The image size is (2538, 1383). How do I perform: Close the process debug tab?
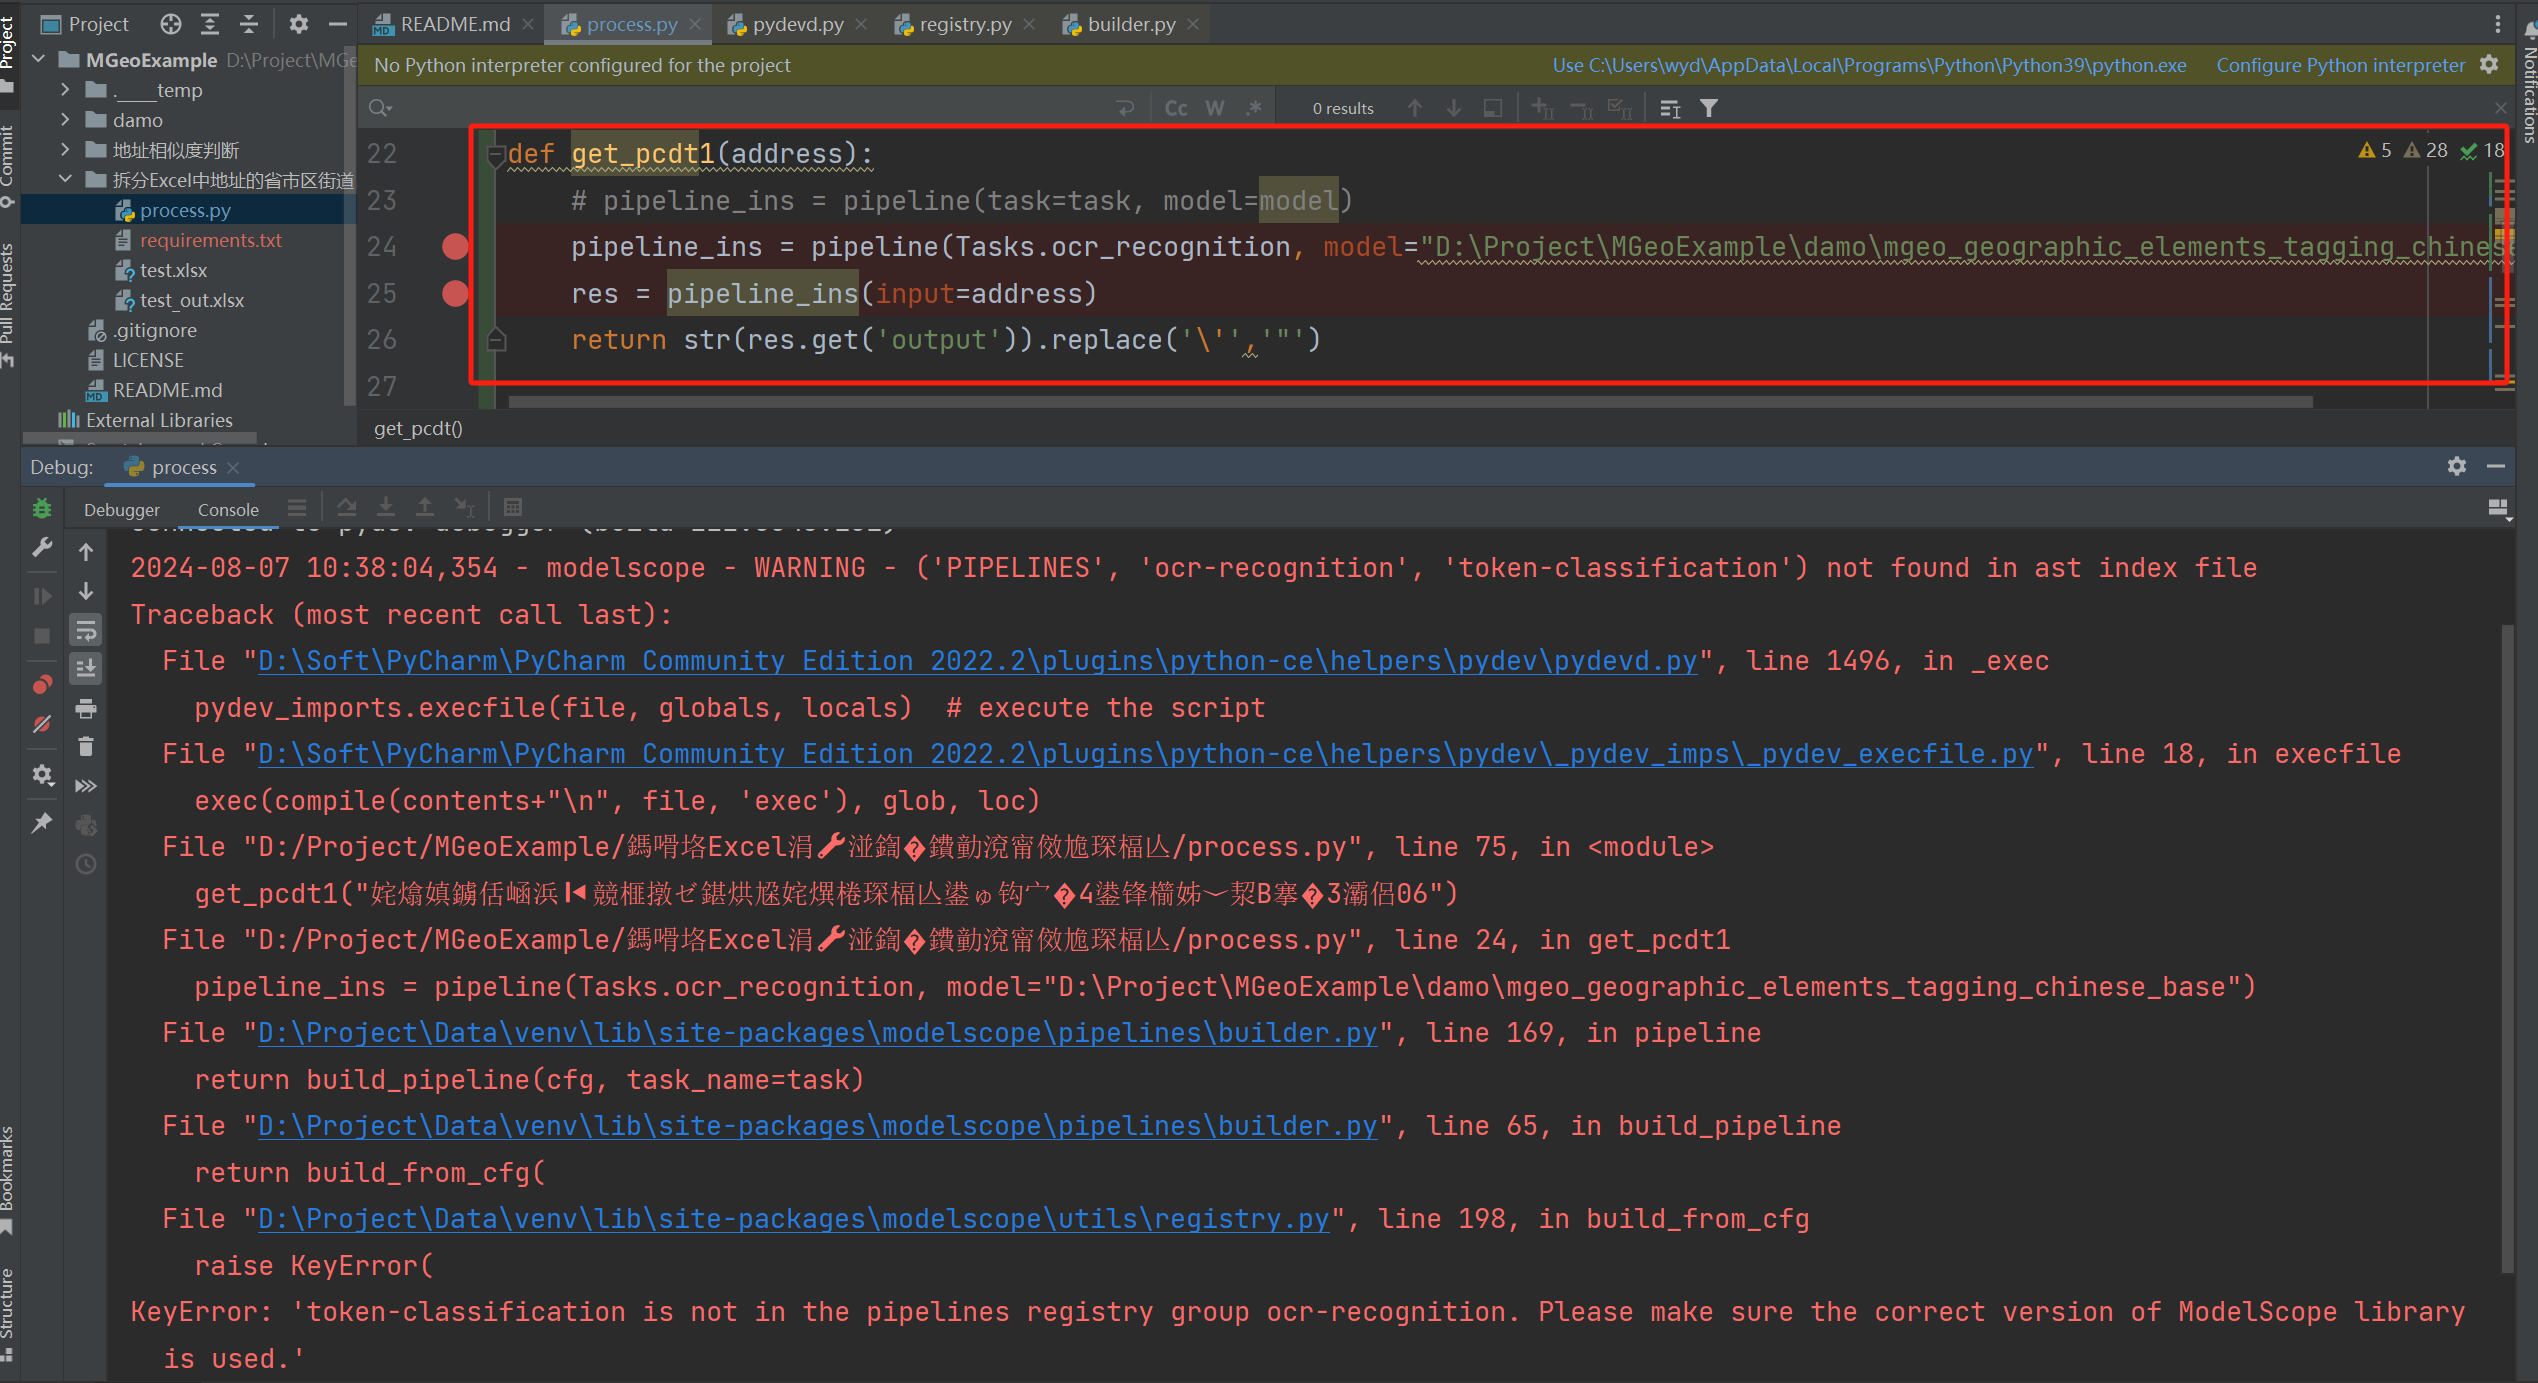pyautogui.click(x=233, y=467)
